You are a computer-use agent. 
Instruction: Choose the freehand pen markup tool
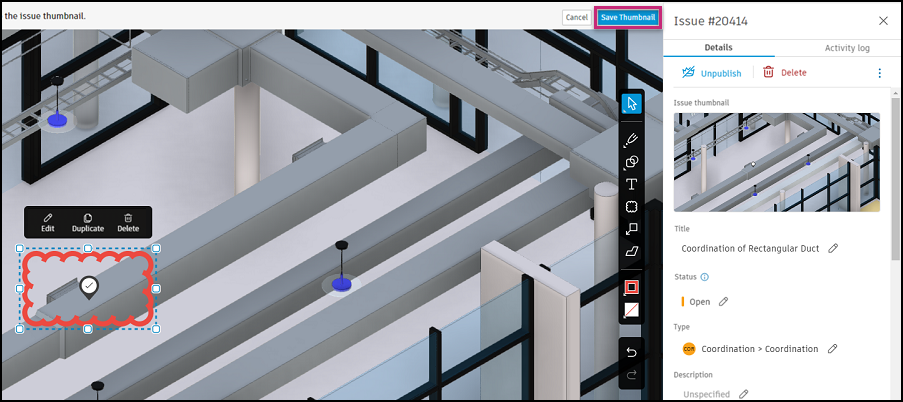632,139
